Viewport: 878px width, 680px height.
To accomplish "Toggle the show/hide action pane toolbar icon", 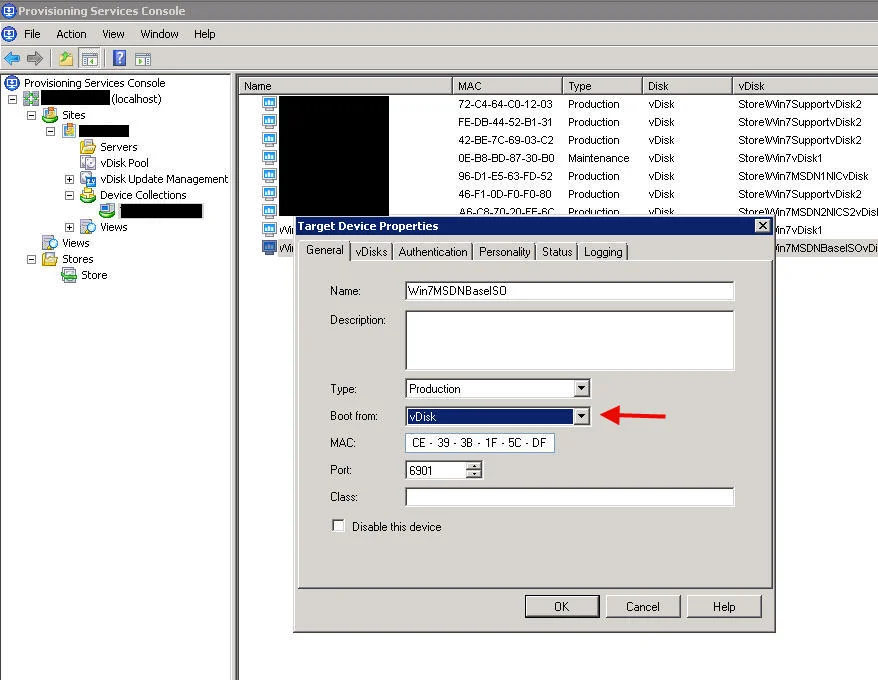I will point(143,59).
